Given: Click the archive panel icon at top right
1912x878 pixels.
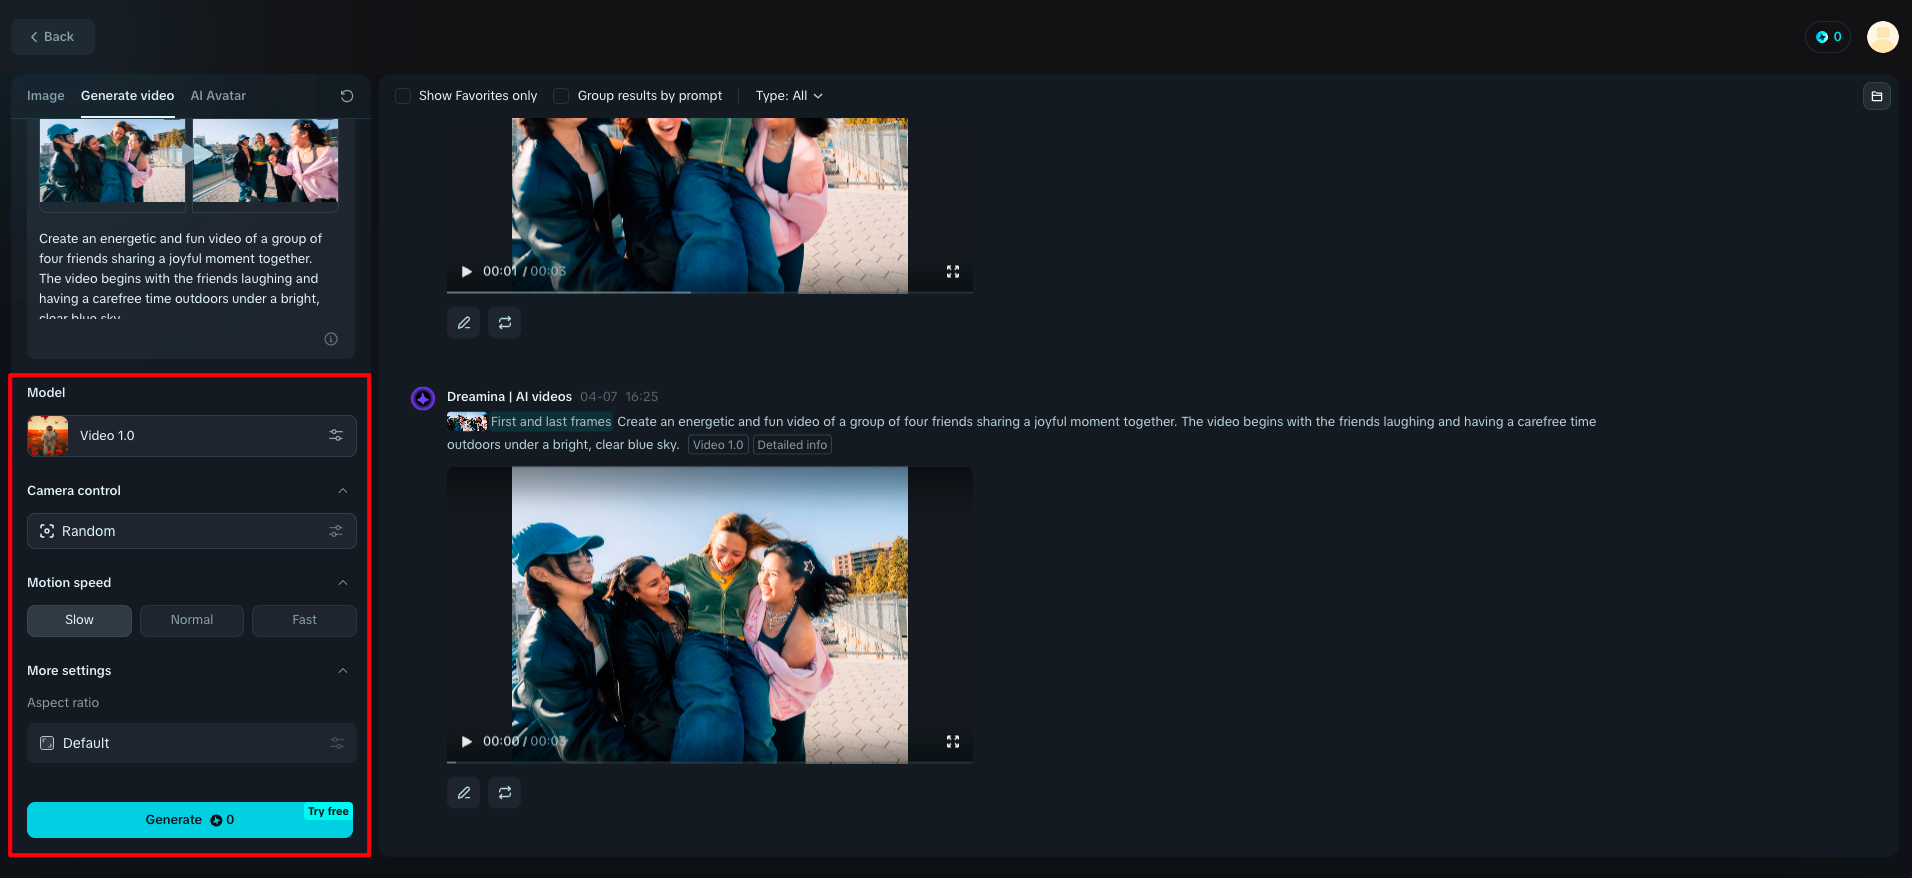Looking at the screenshot, I should coord(1877,96).
